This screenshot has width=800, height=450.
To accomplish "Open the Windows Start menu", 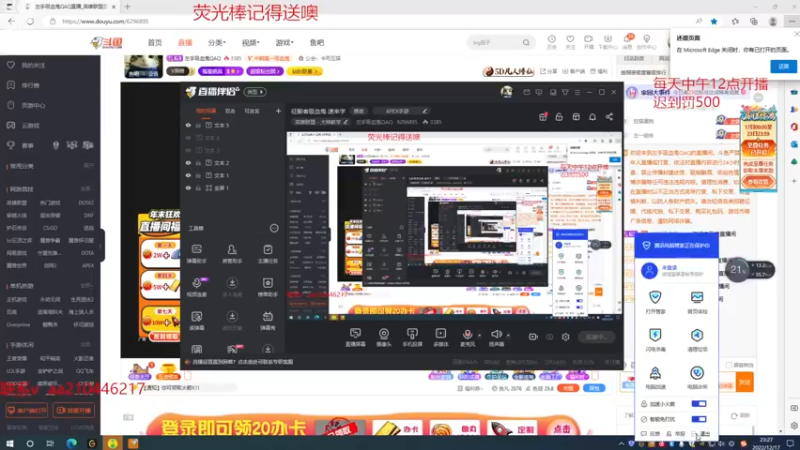I will pyautogui.click(x=10, y=443).
